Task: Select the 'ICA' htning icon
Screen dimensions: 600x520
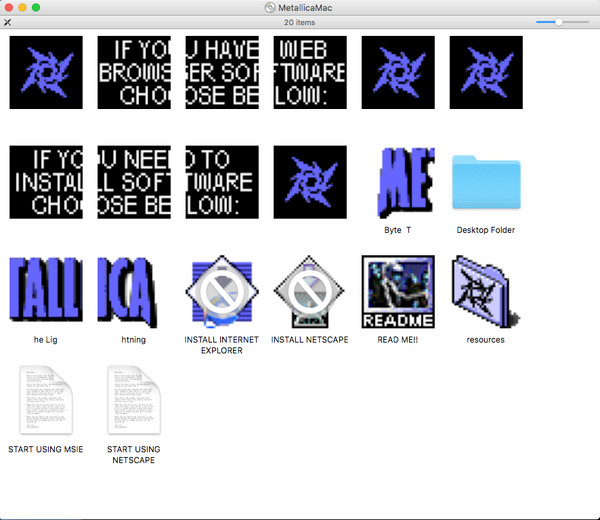Action: click(127, 292)
